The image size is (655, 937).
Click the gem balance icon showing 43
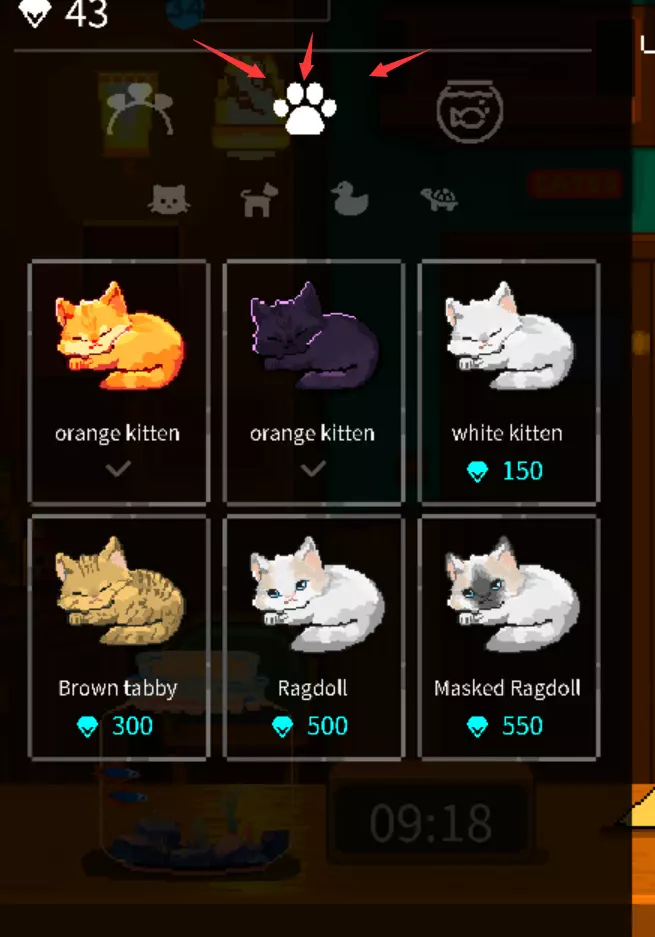35,13
